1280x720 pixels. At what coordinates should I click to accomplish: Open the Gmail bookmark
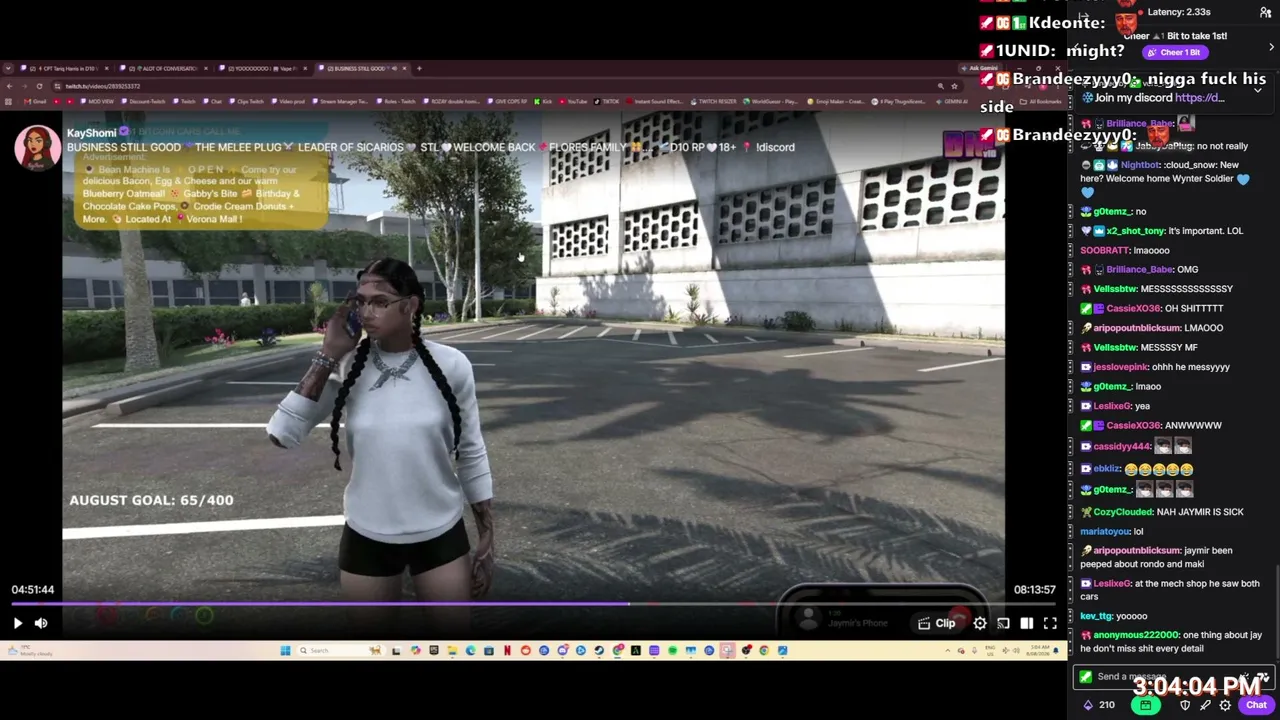coord(36,101)
